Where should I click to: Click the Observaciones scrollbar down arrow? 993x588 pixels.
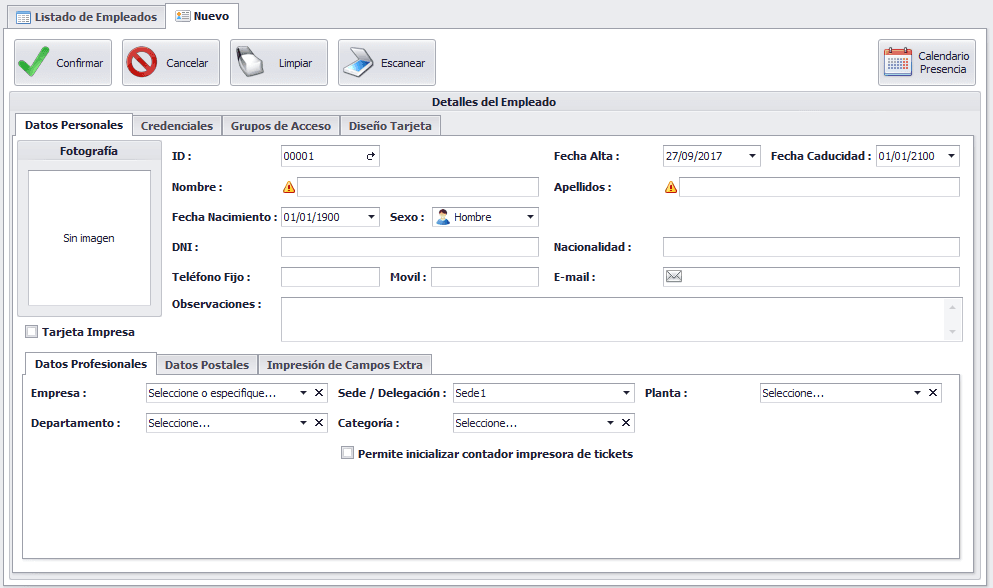click(x=952, y=332)
